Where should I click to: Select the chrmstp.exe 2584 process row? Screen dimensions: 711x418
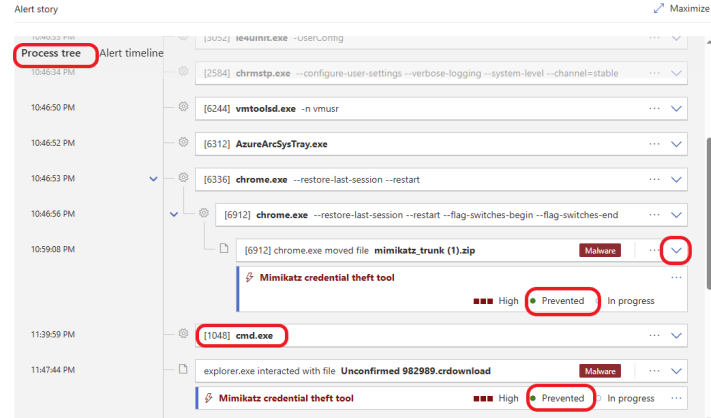[441, 73]
